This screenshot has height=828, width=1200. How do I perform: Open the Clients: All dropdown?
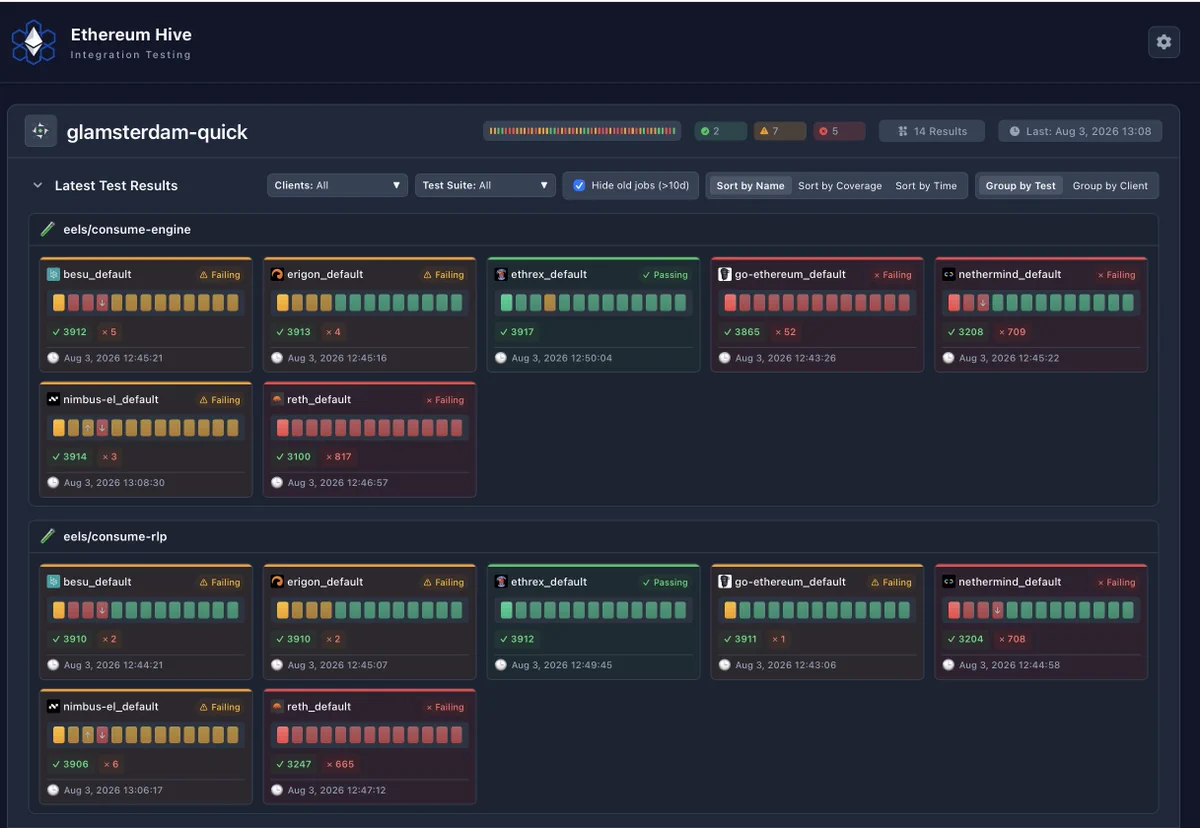pos(337,185)
